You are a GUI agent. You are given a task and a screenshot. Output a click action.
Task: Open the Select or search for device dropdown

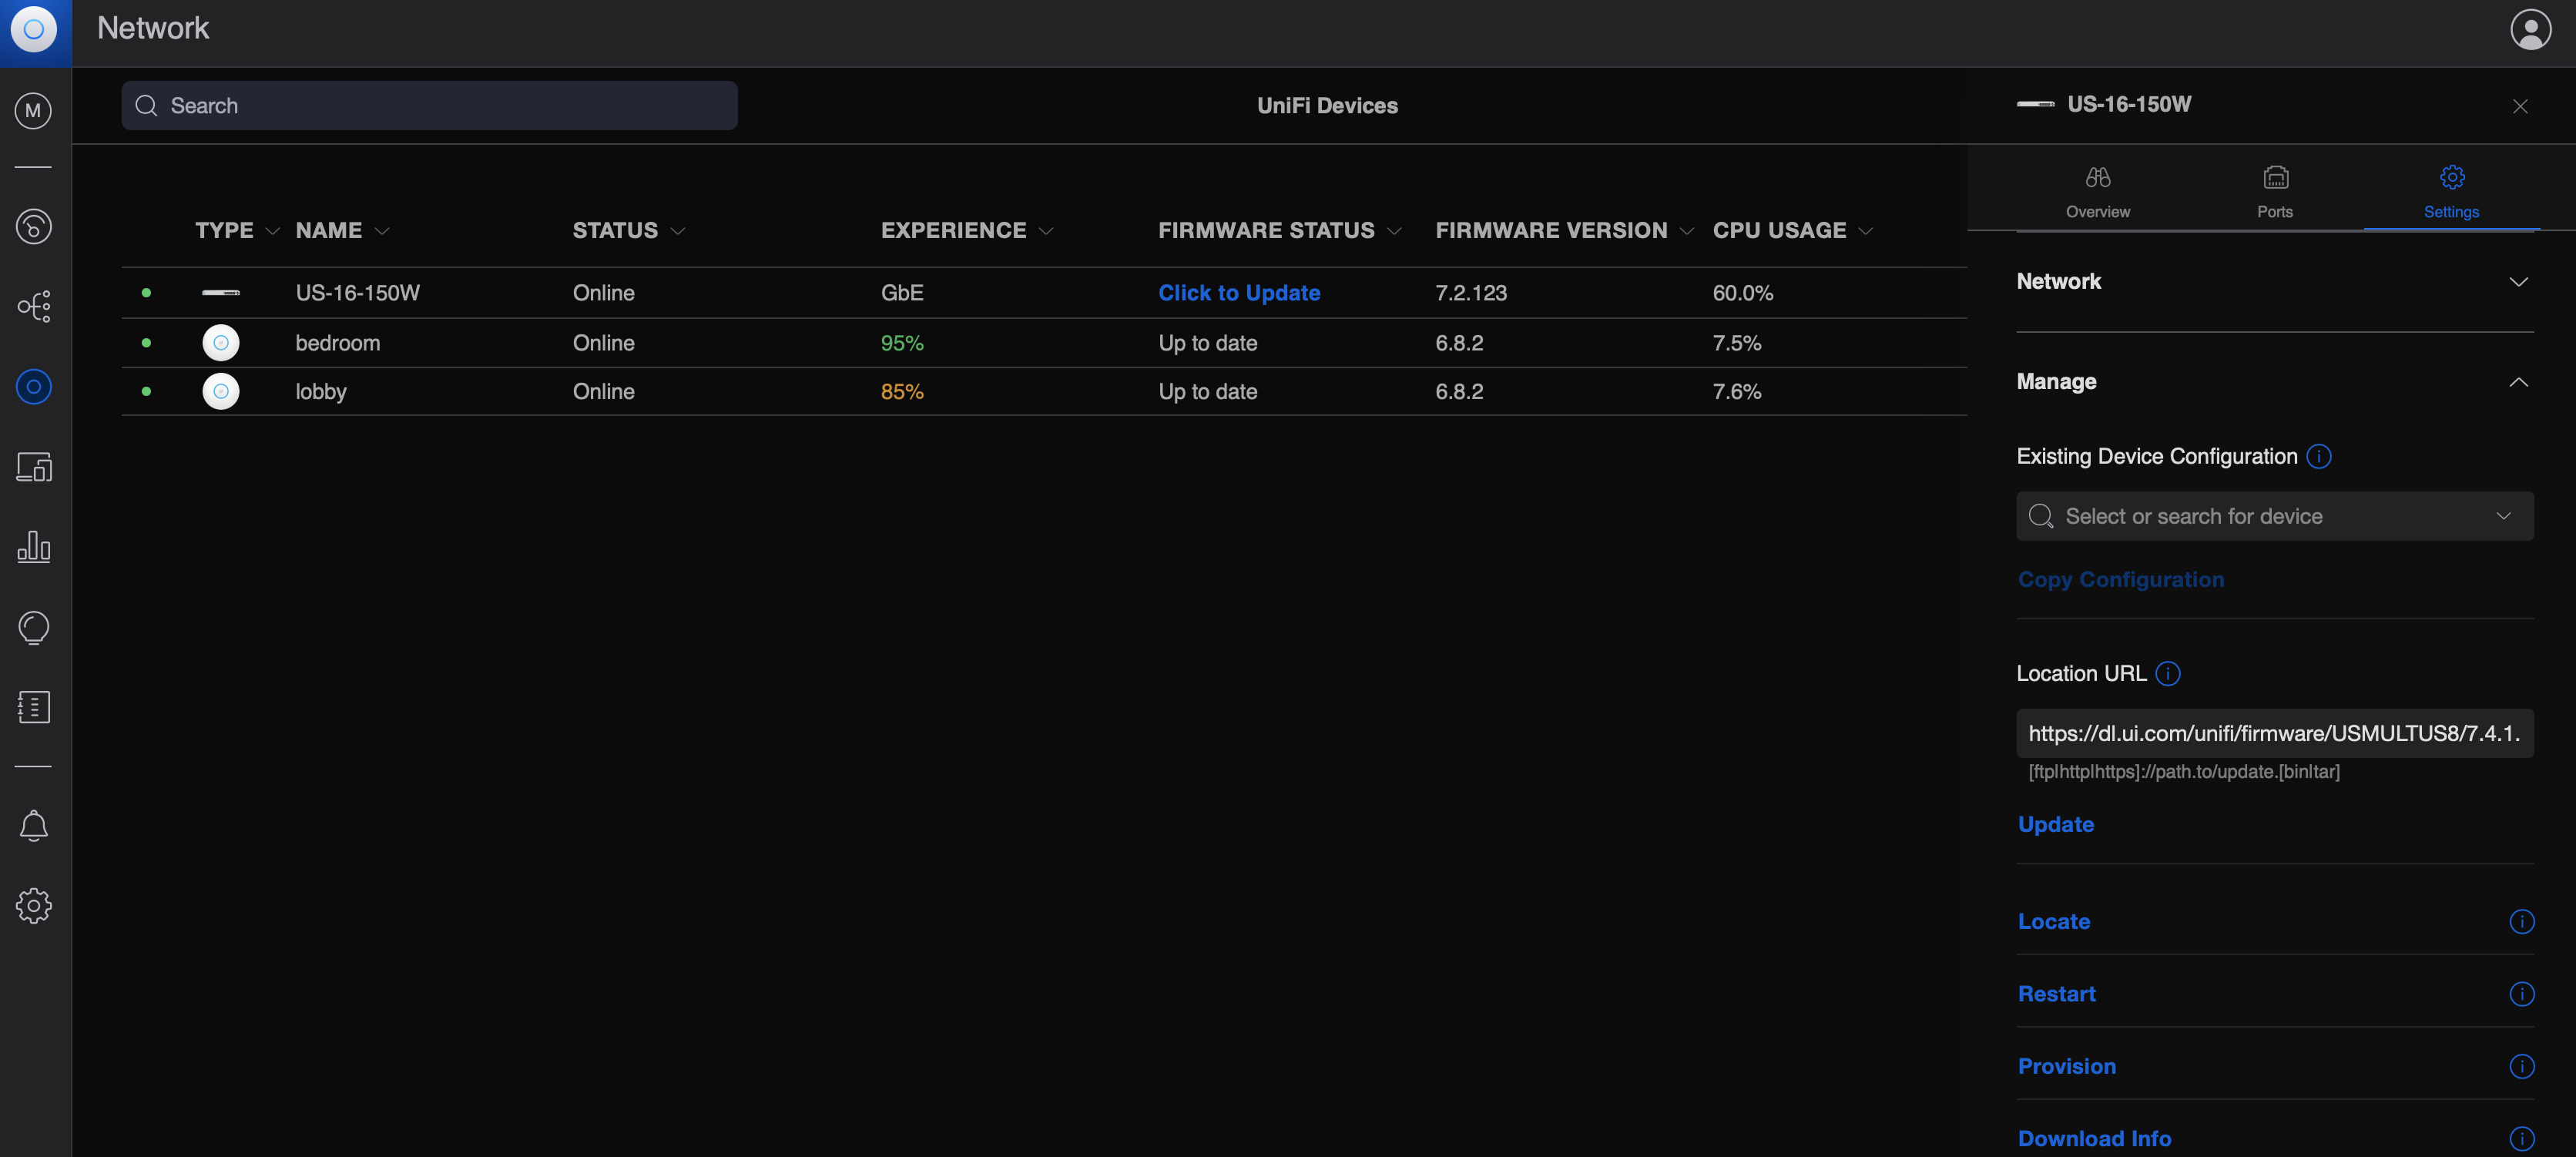[2274, 517]
